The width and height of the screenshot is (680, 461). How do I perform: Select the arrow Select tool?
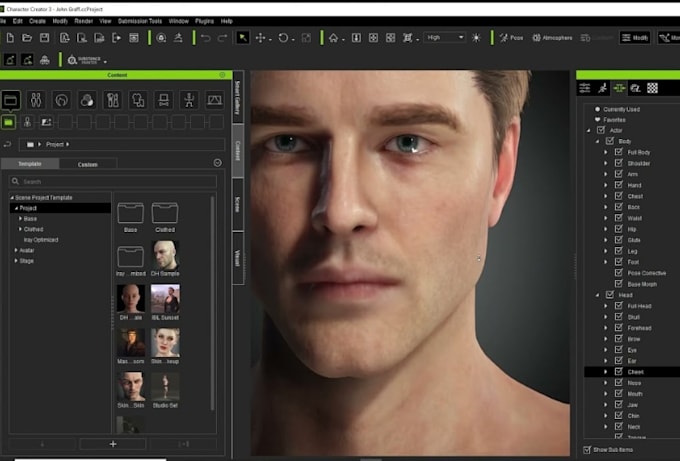pos(242,38)
